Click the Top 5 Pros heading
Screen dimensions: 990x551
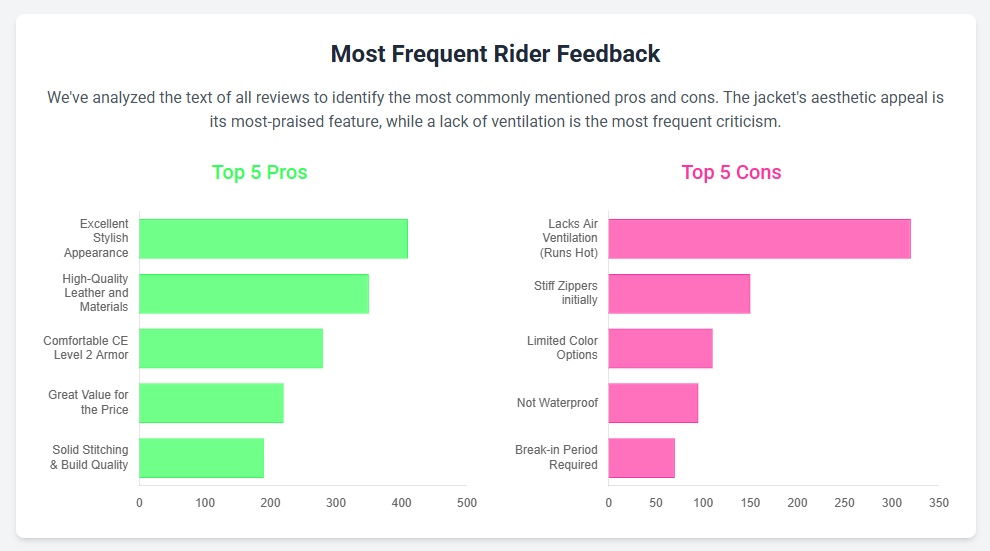click(x=259, y=172)
